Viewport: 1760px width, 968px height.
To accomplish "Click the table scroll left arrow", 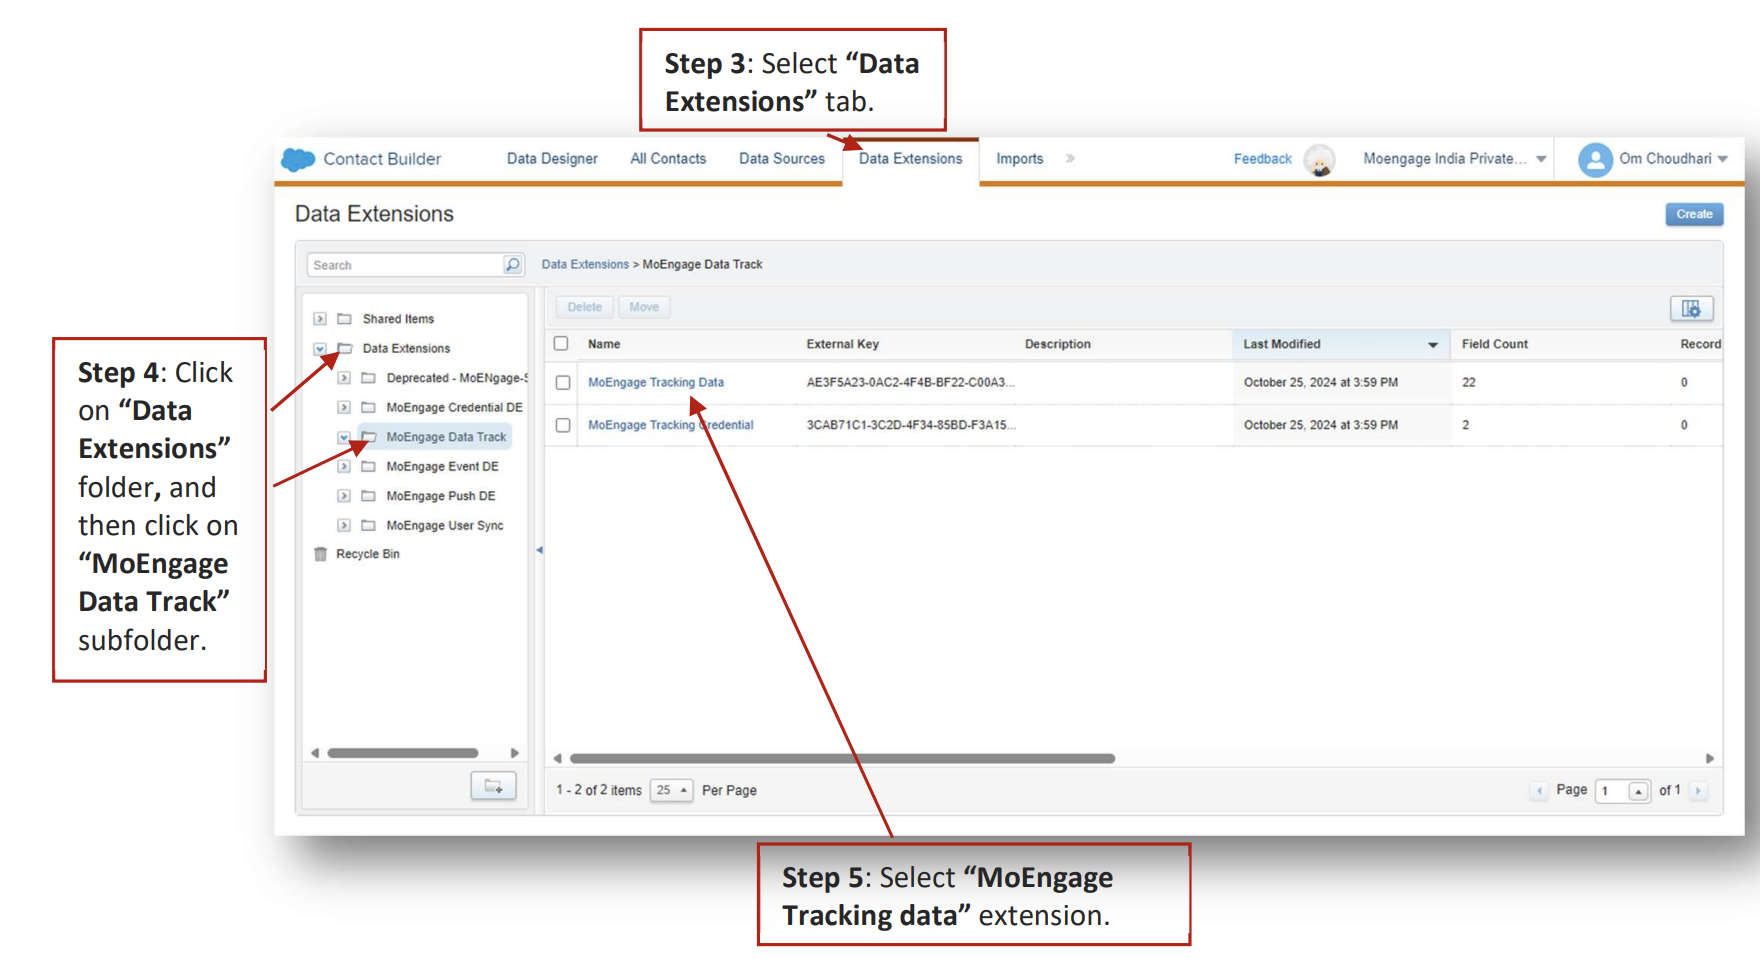I will [557, 759].
